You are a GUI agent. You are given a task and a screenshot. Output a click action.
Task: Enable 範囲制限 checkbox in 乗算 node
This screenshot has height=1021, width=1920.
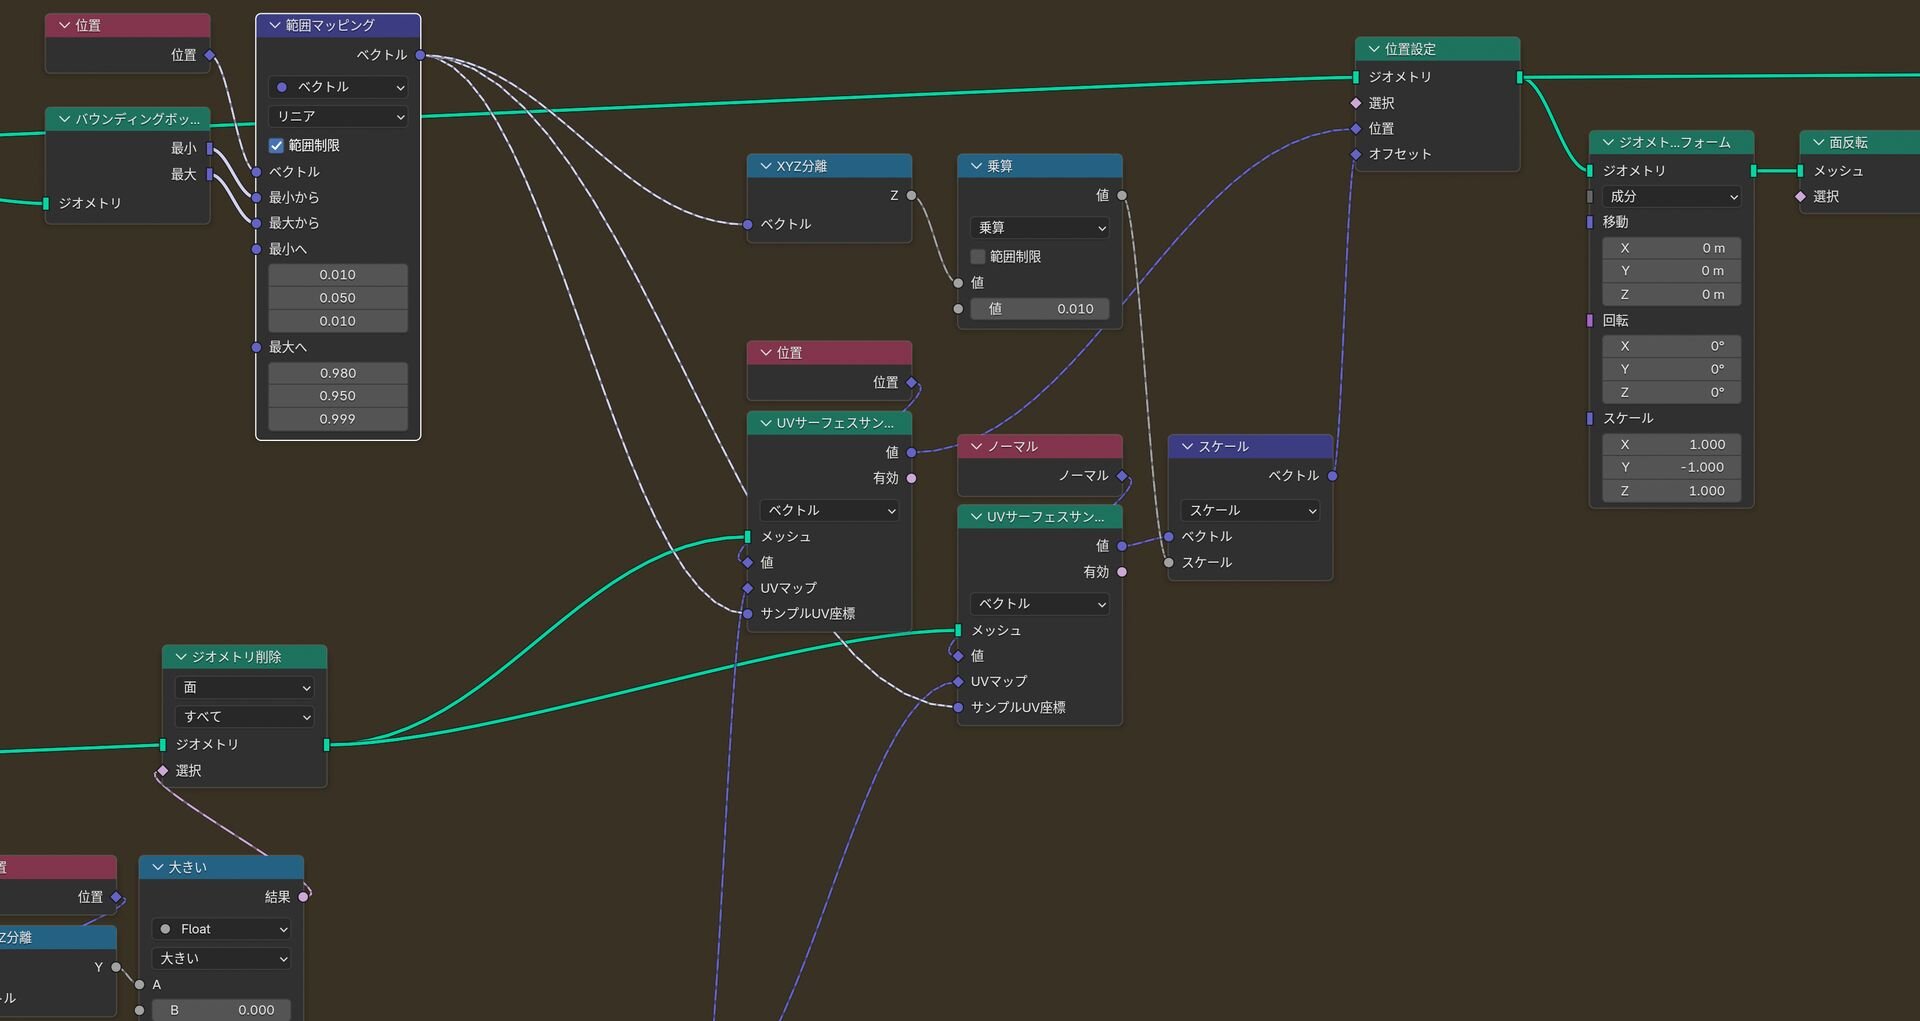click(978, 257)
